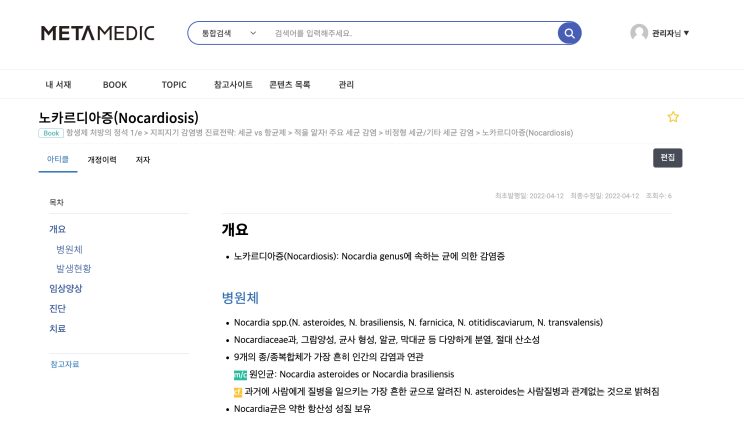Click the 최초발행일 2022-04-12 date

[529, 196]
